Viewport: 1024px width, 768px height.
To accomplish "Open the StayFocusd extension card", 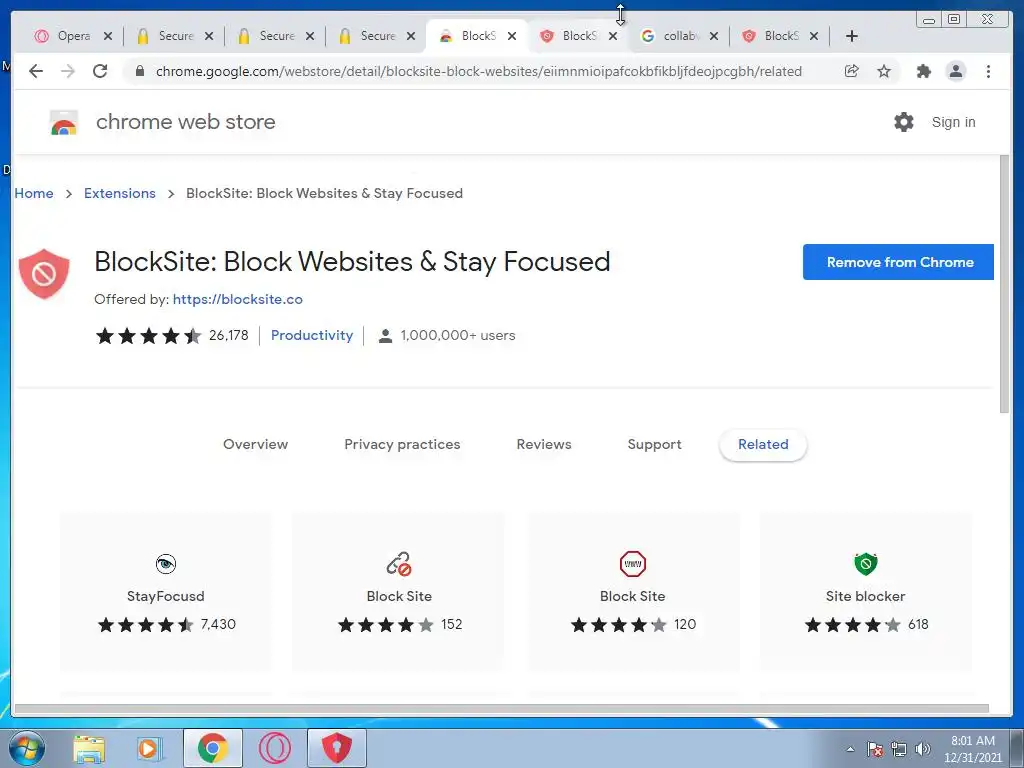I will [166, 592].
